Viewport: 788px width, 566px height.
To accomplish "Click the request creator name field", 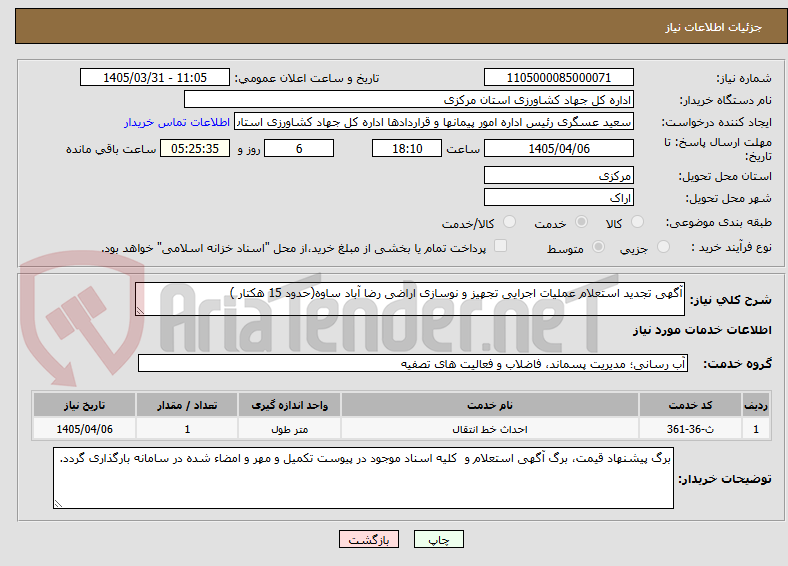I will pyautogui.click(x=434, y=122).
